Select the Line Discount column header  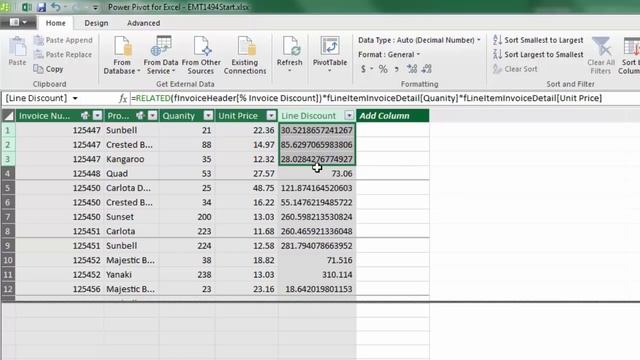[308, 116]
